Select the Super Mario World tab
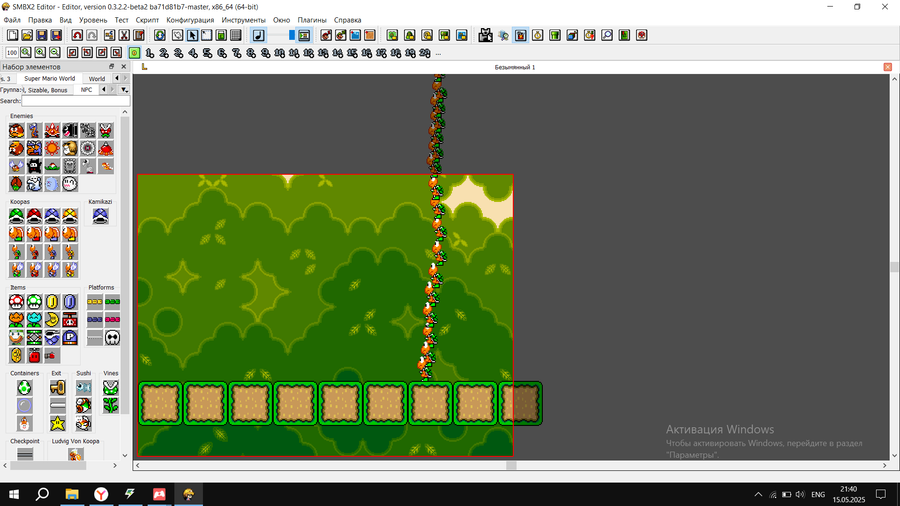The image size is (900, 506). click(x=49, y=79)
